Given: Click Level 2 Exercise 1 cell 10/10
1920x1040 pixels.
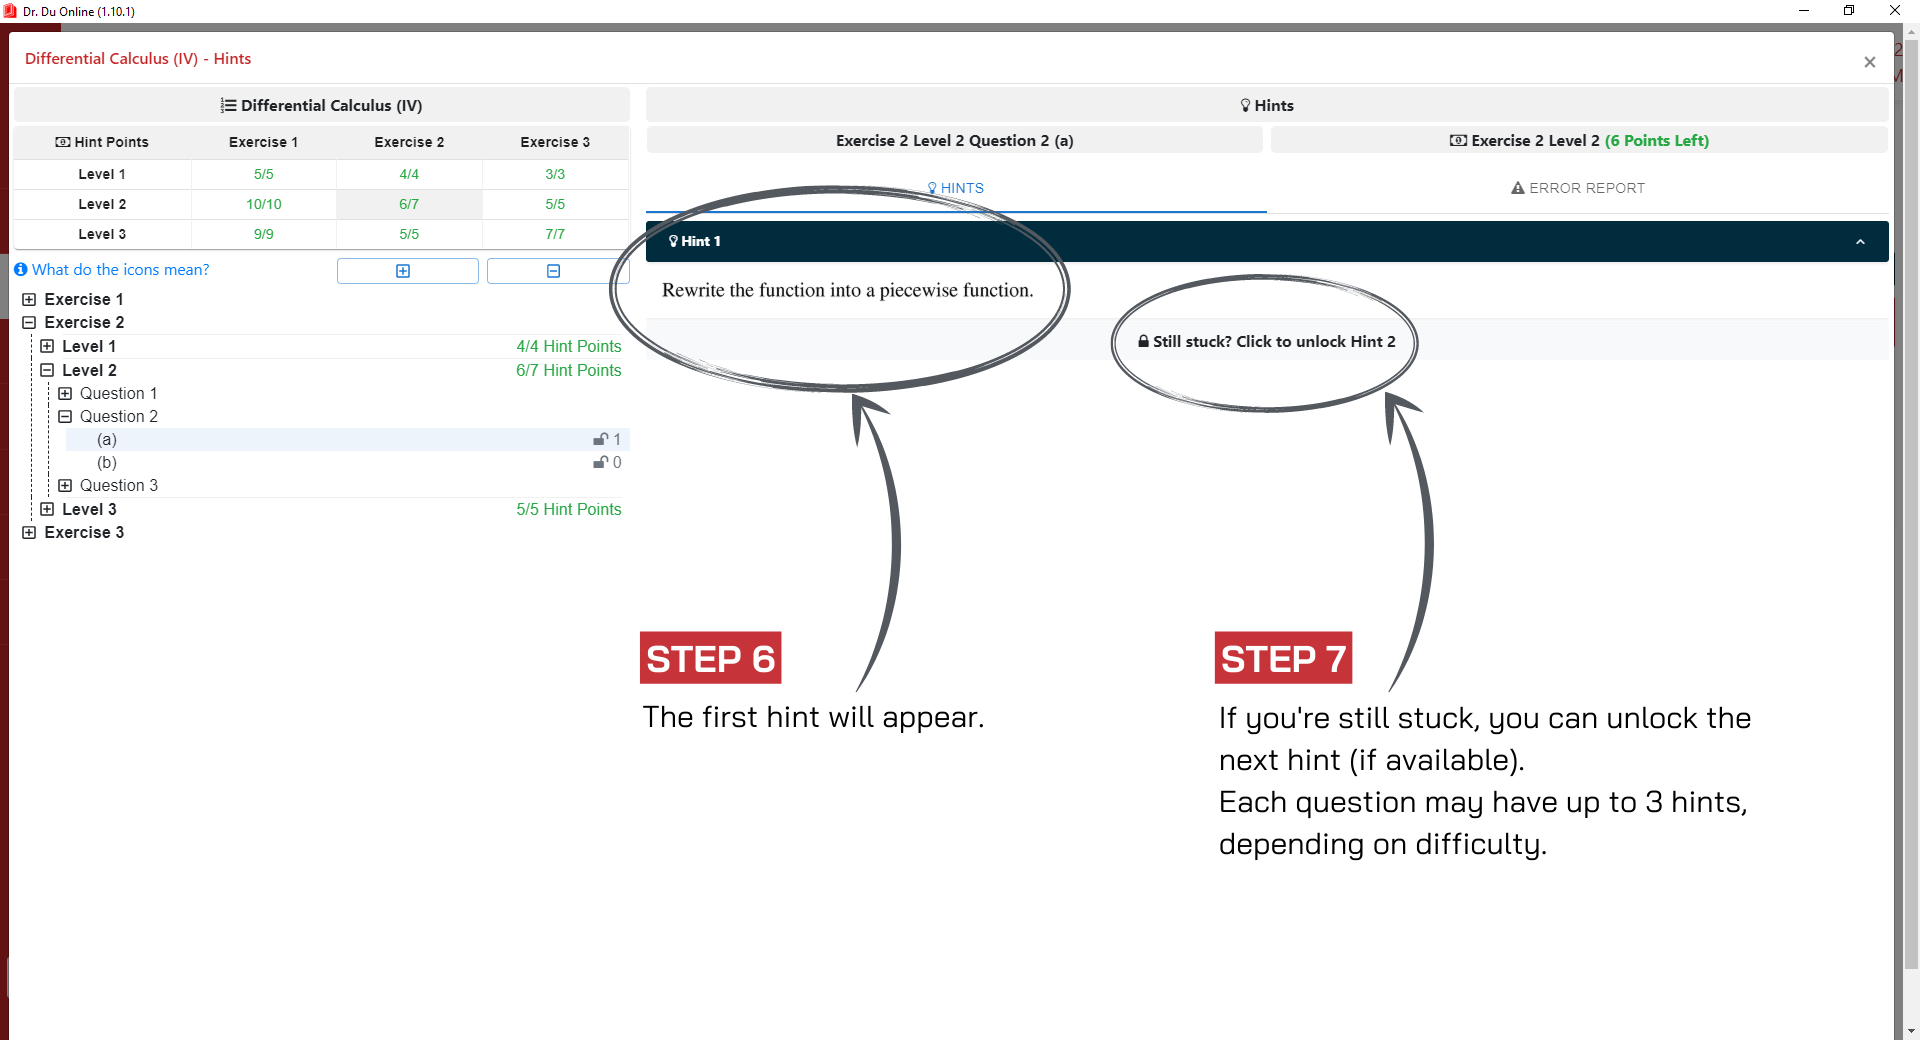Looking at the screenshot, I should pyautogui.click(x=264, y=204).
